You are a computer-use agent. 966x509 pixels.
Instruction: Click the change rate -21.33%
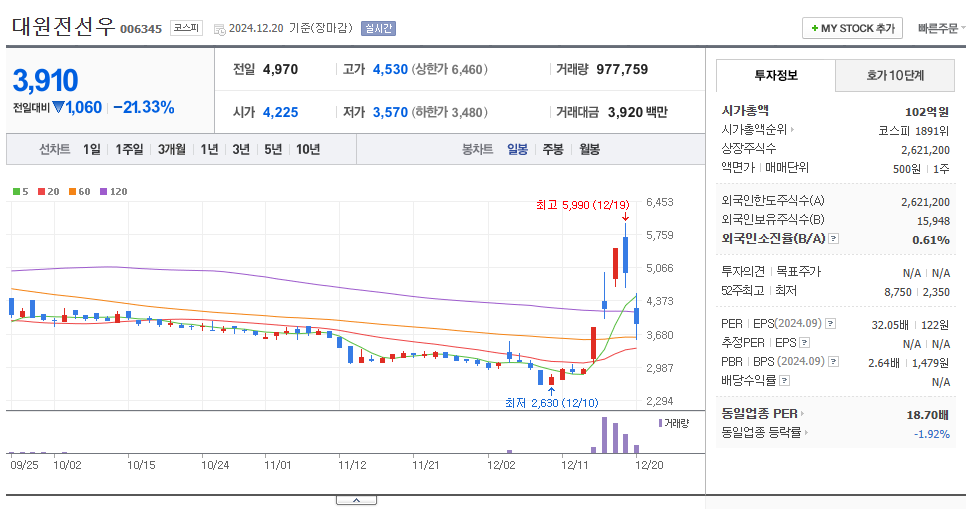coord(144,107)
